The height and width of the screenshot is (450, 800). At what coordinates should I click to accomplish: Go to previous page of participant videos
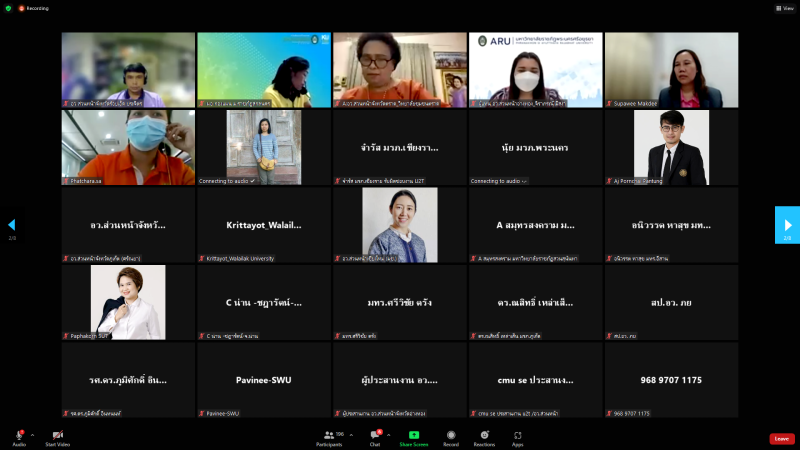click(12, 225)
